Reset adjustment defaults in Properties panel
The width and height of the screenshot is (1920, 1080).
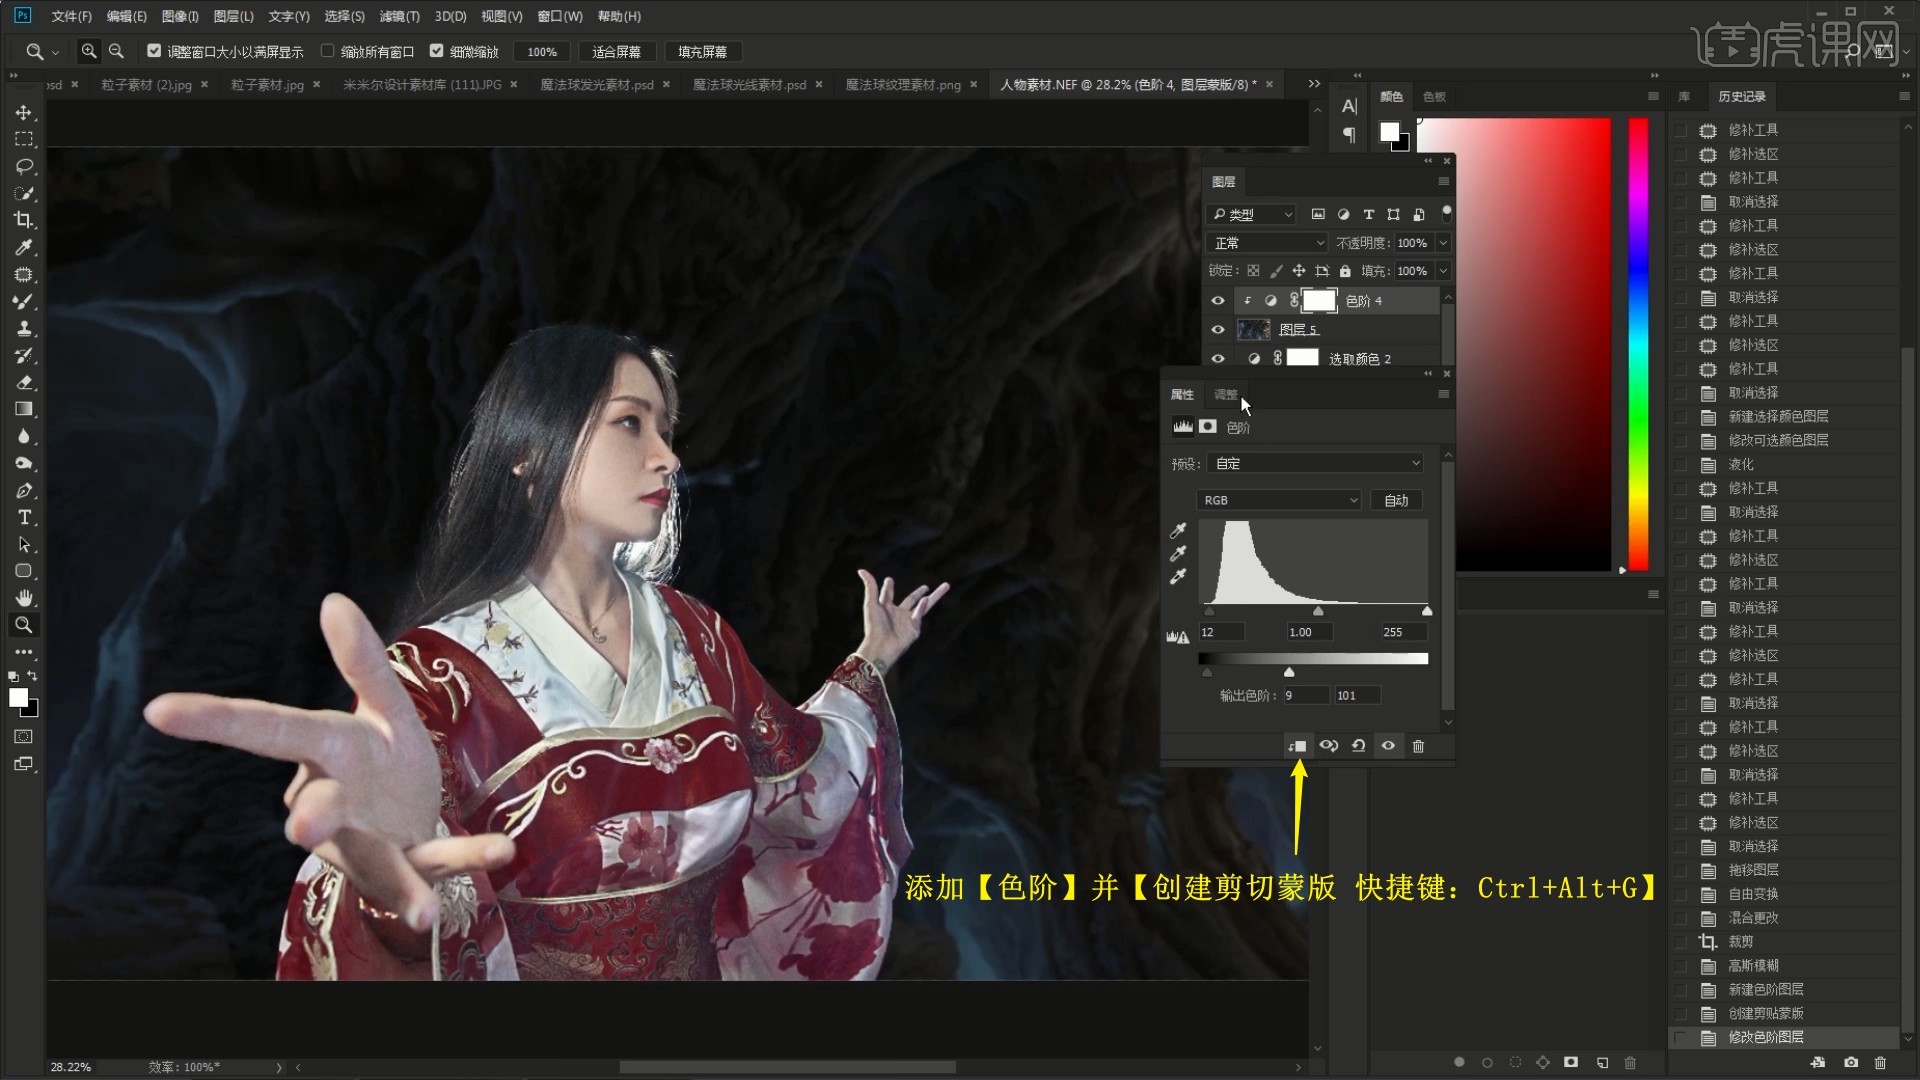point(1358,746)
